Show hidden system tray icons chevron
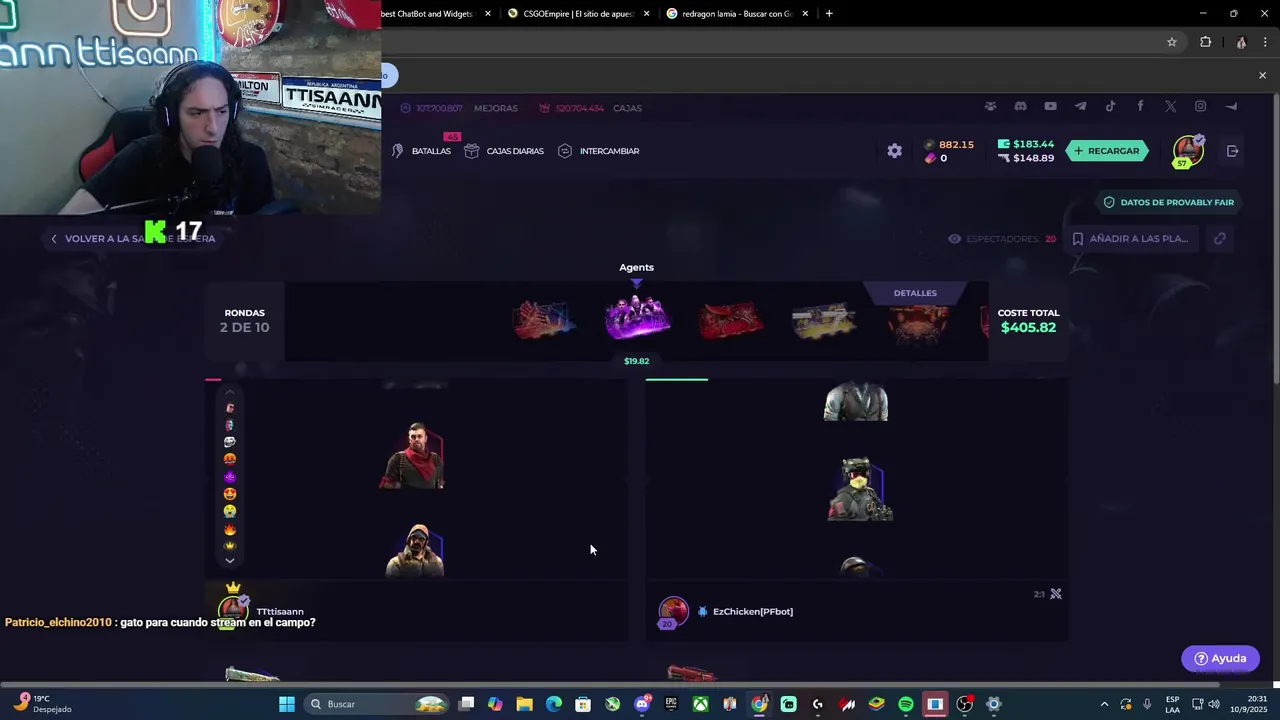 click(x=1104, y=704)
